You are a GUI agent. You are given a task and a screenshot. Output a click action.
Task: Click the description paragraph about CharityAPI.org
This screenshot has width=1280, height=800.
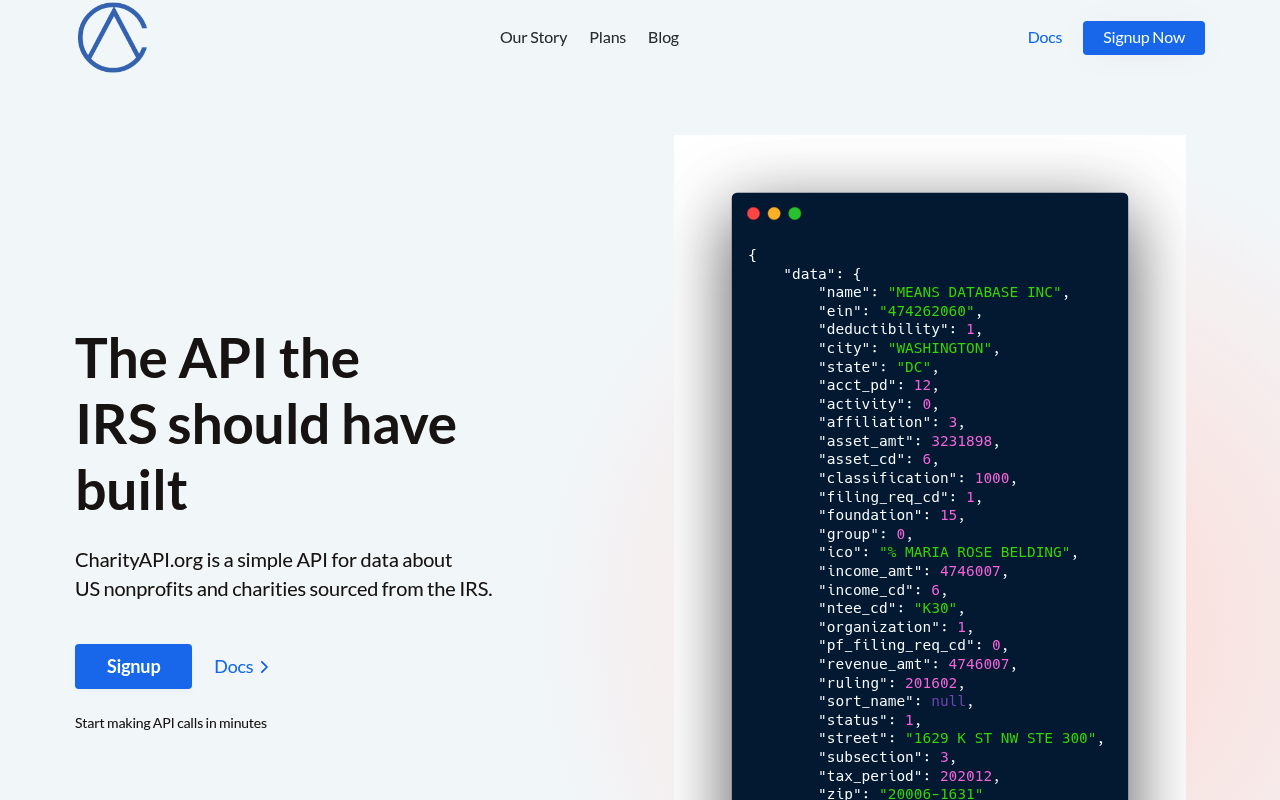click(x=284, y=574)
